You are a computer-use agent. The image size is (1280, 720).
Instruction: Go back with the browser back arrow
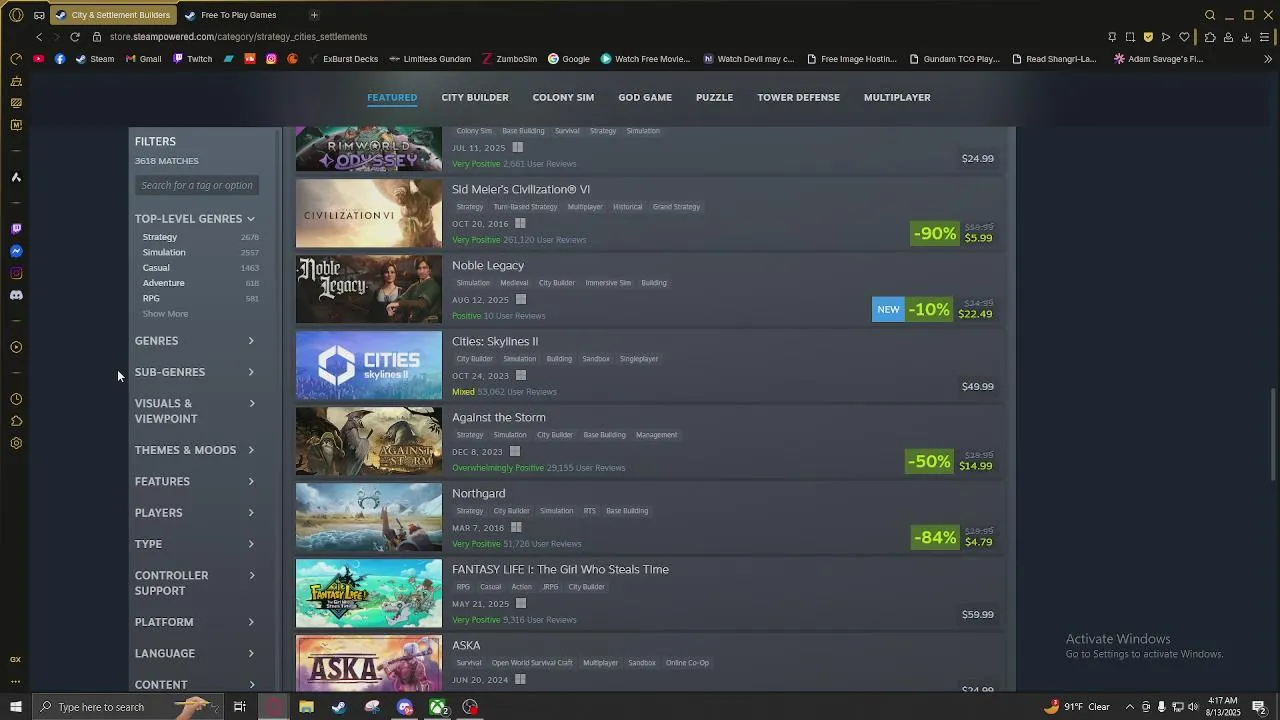pyautogui.click(x=39, y=37)
